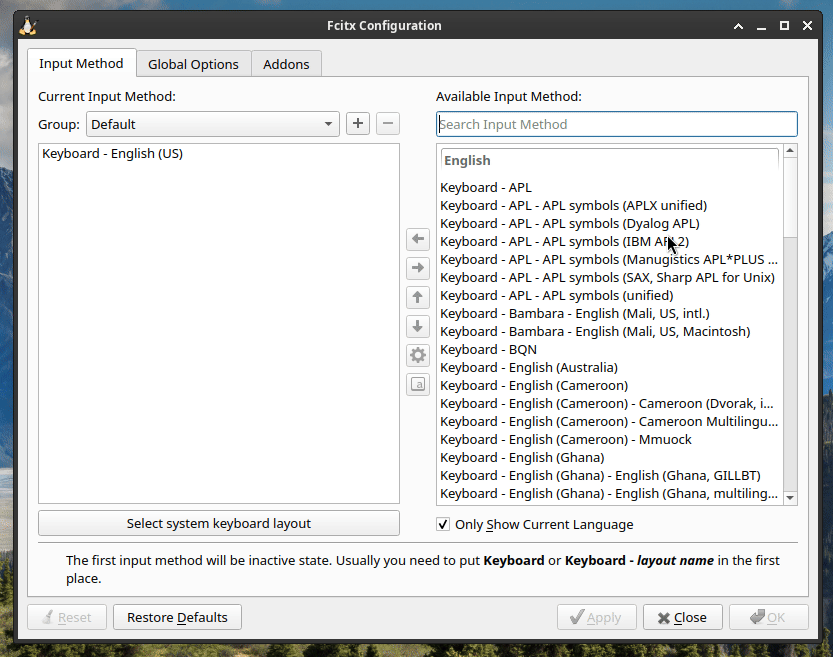833x657 pixels.
Task: Switch to the Global Options tab
Action: point(193,63)
